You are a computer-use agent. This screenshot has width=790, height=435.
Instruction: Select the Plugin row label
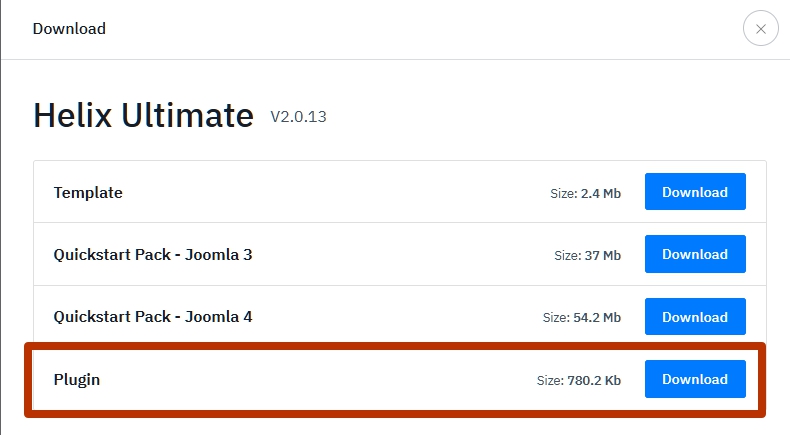[77, 380]
